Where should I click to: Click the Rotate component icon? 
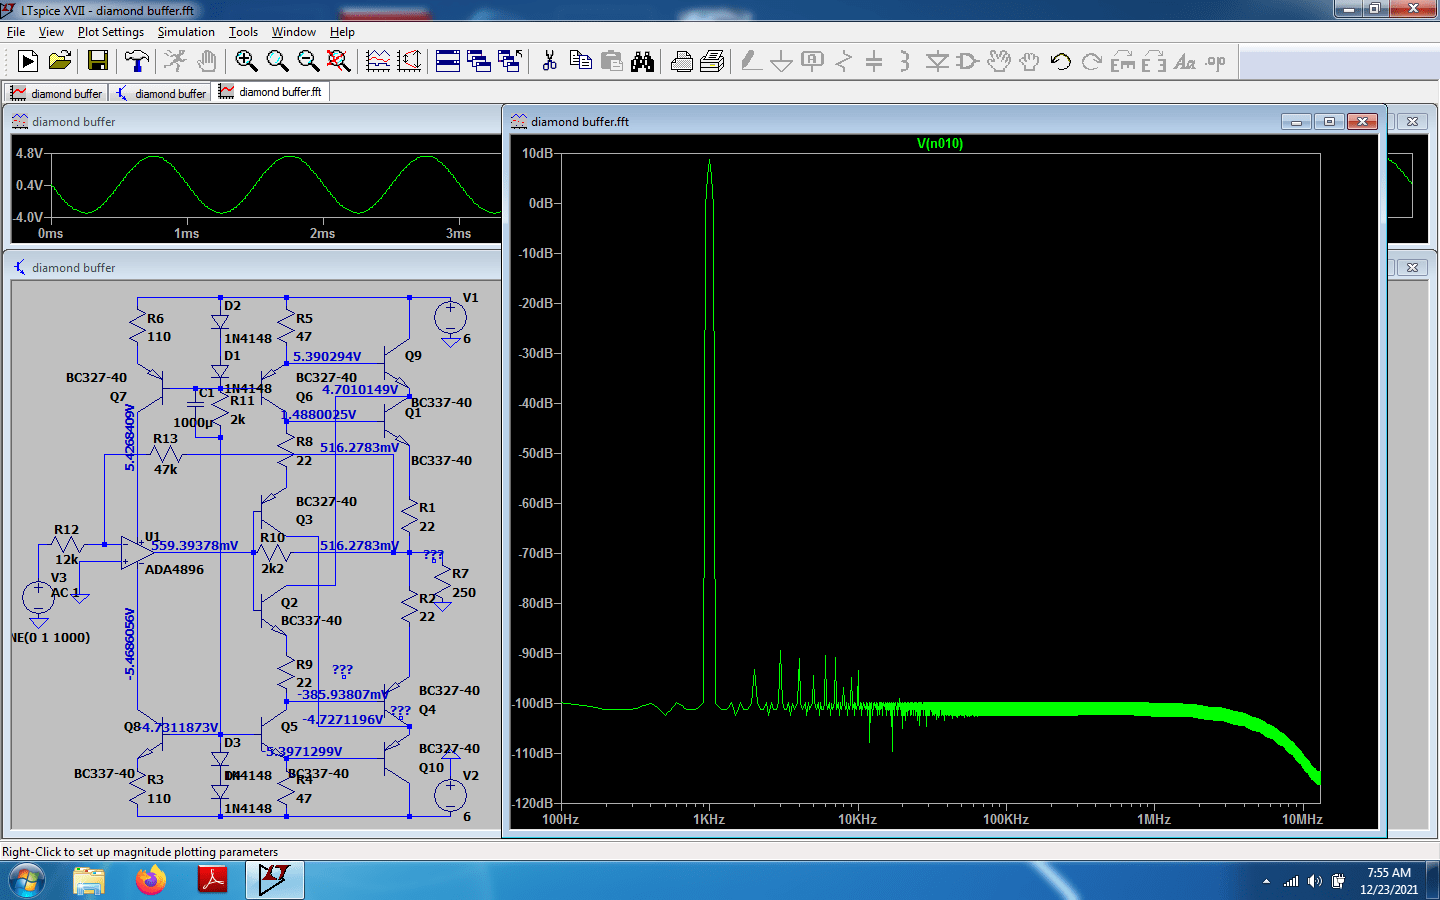1123,61
